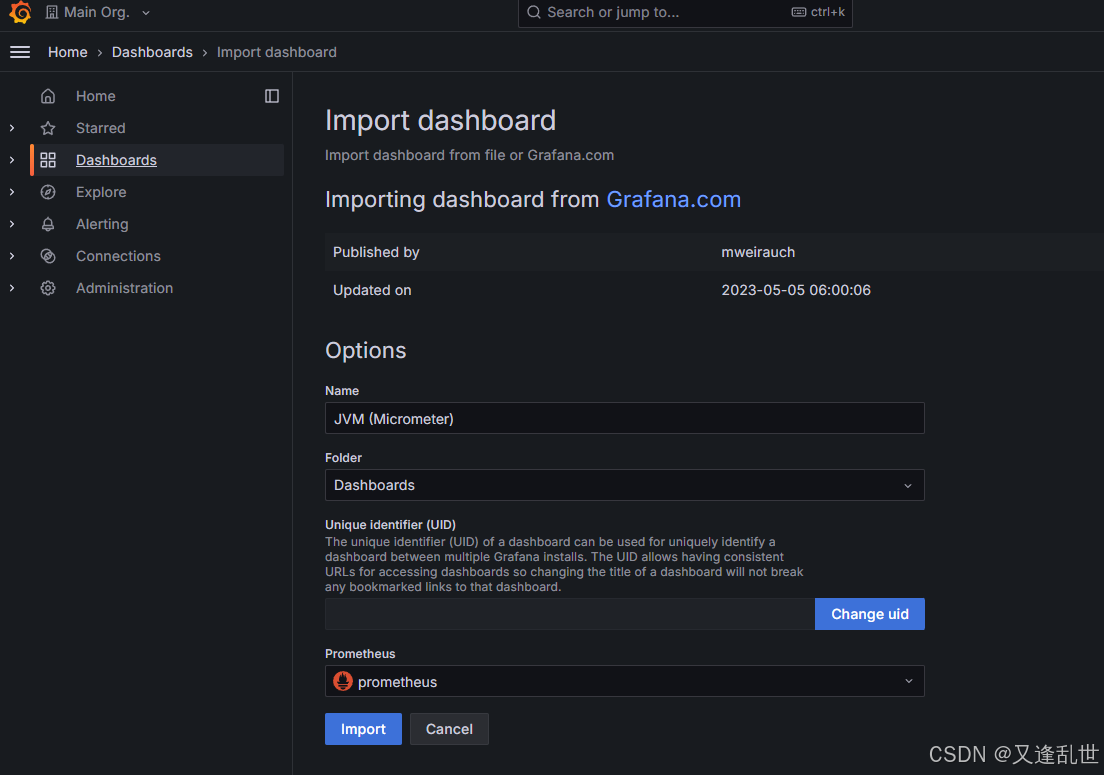Image resolution: width=1104 pixels, height=775 pixels.
Task: Click the Explore compass icon
Action: click(48, 192)
